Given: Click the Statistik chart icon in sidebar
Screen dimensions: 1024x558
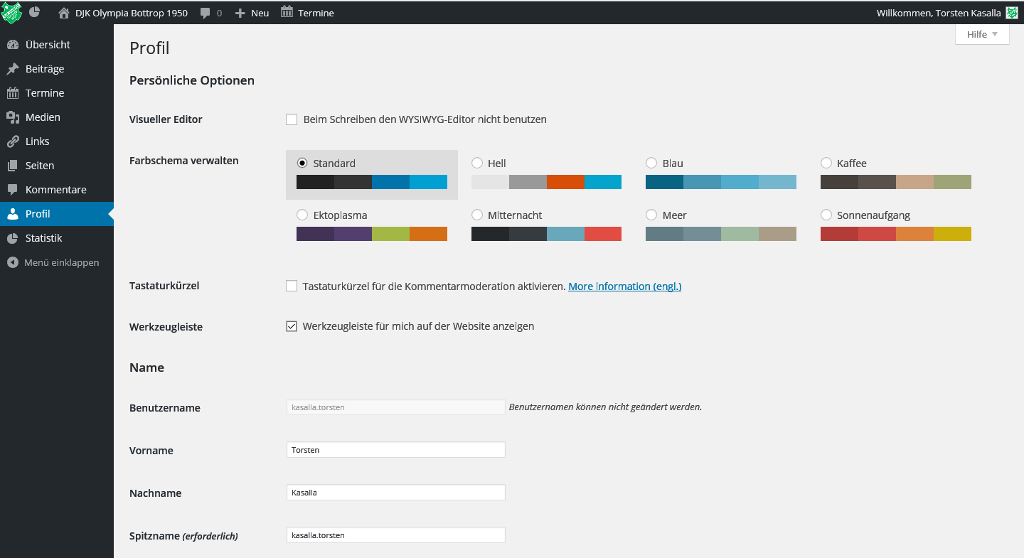Looking at the screenshot, I should [x=13, y=238].
